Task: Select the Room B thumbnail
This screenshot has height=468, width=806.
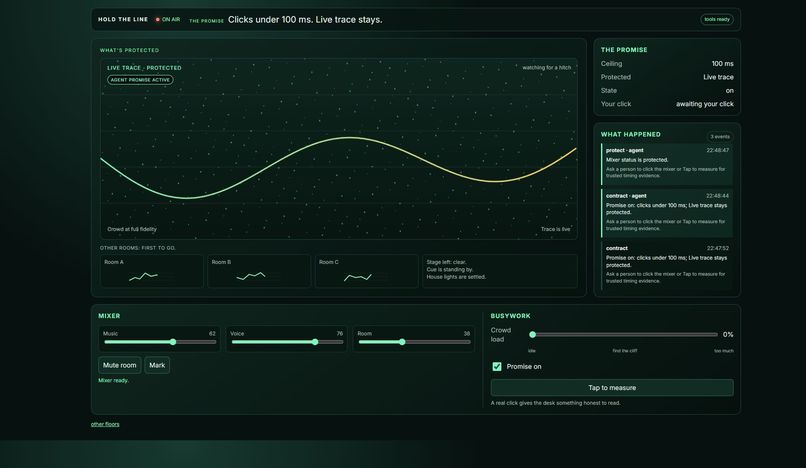Action: pyautogui.click(x=259, y=271)
